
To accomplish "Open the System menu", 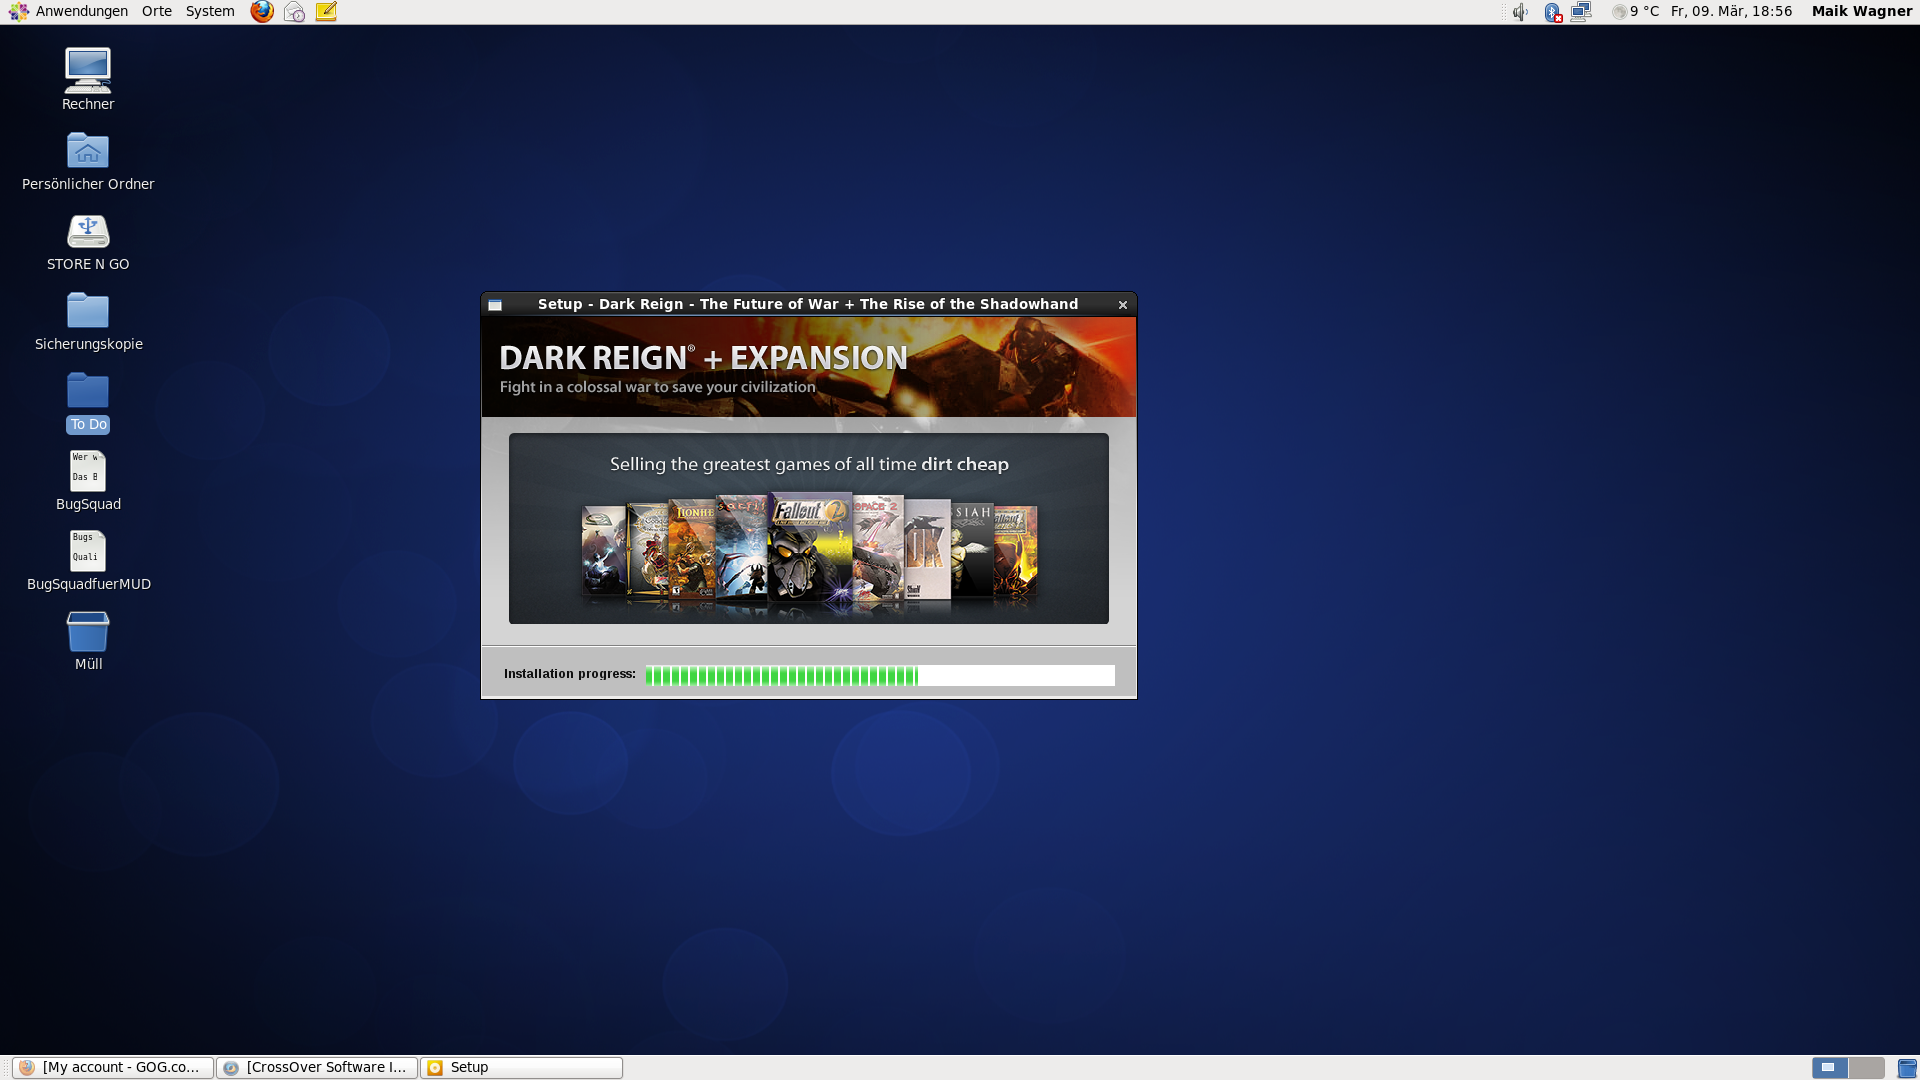I will click(210, 11).
